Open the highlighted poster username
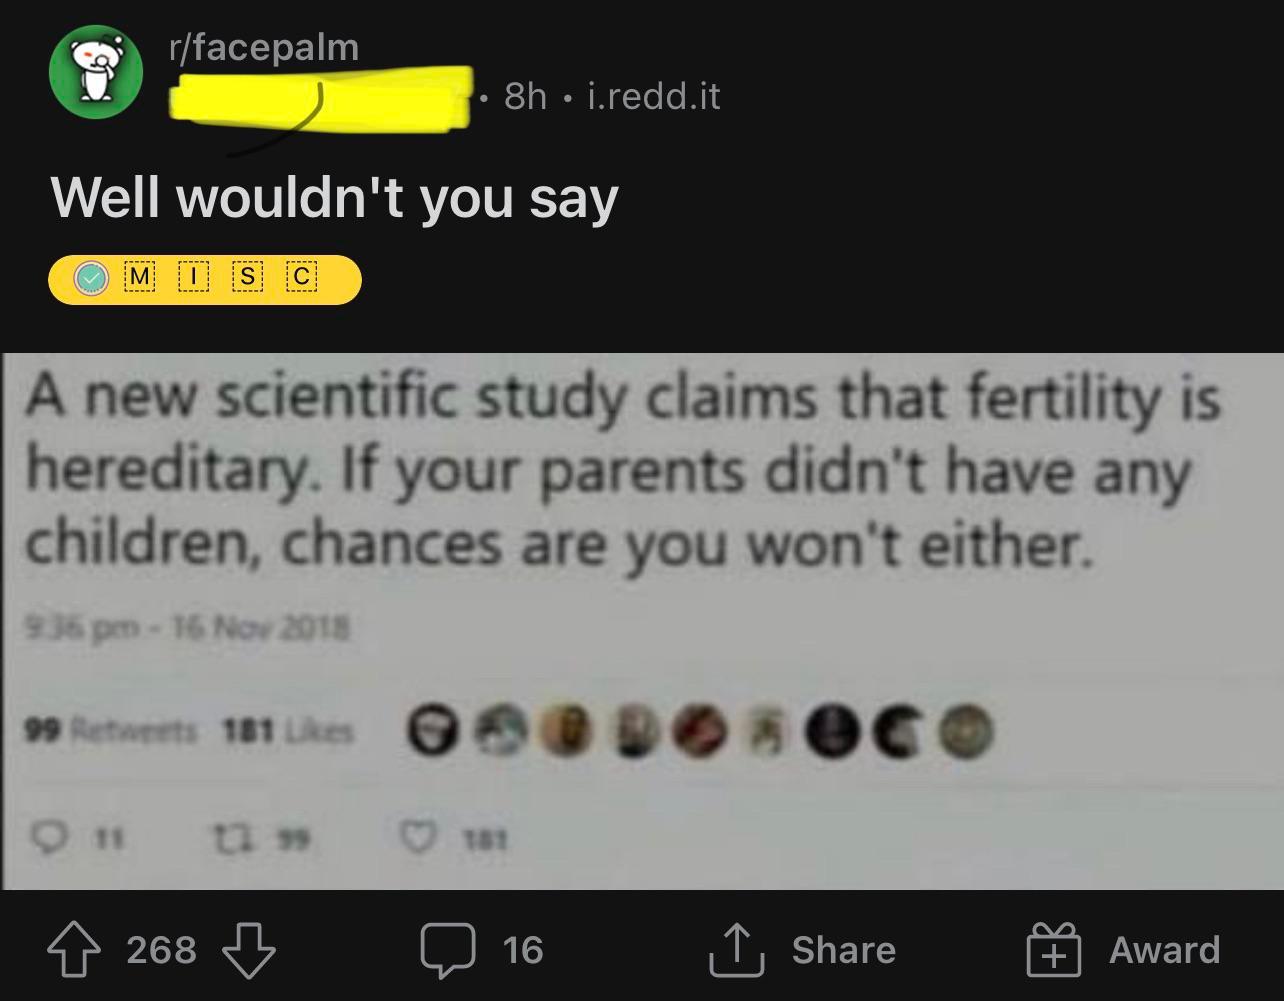Screen dimensions: 1284x1001 click(x=320, y=99)
